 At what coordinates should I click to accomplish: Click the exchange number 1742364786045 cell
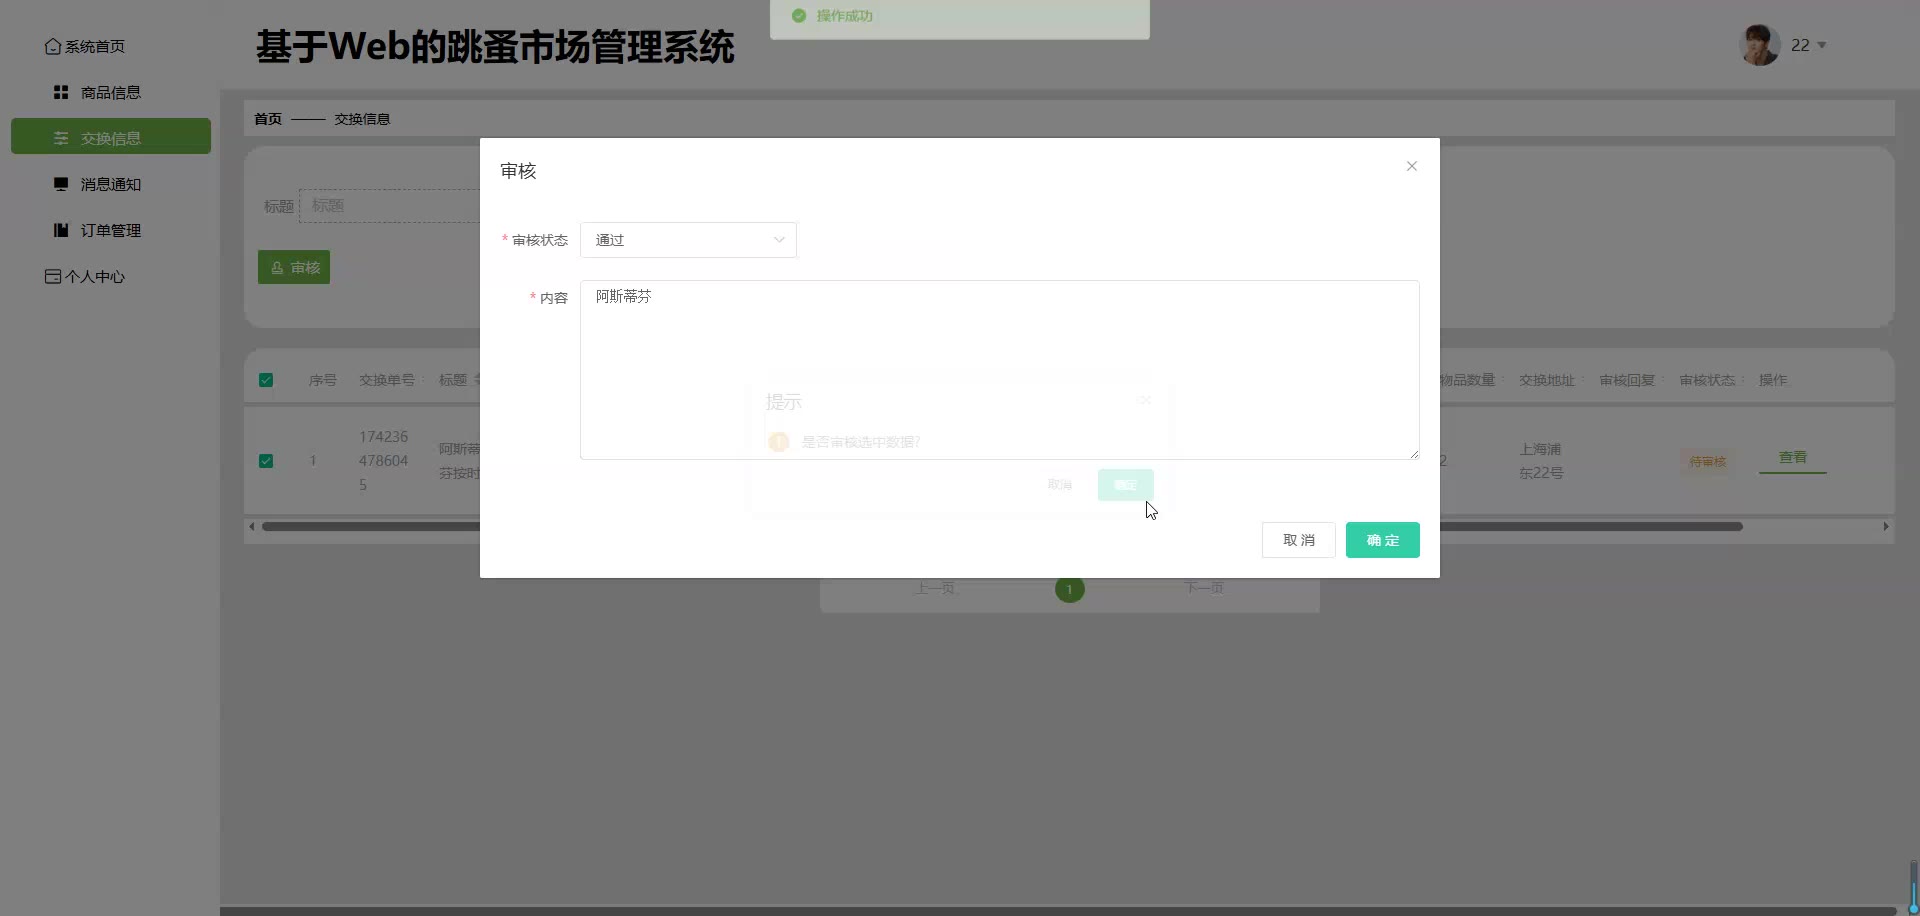[x=384, y=461]
